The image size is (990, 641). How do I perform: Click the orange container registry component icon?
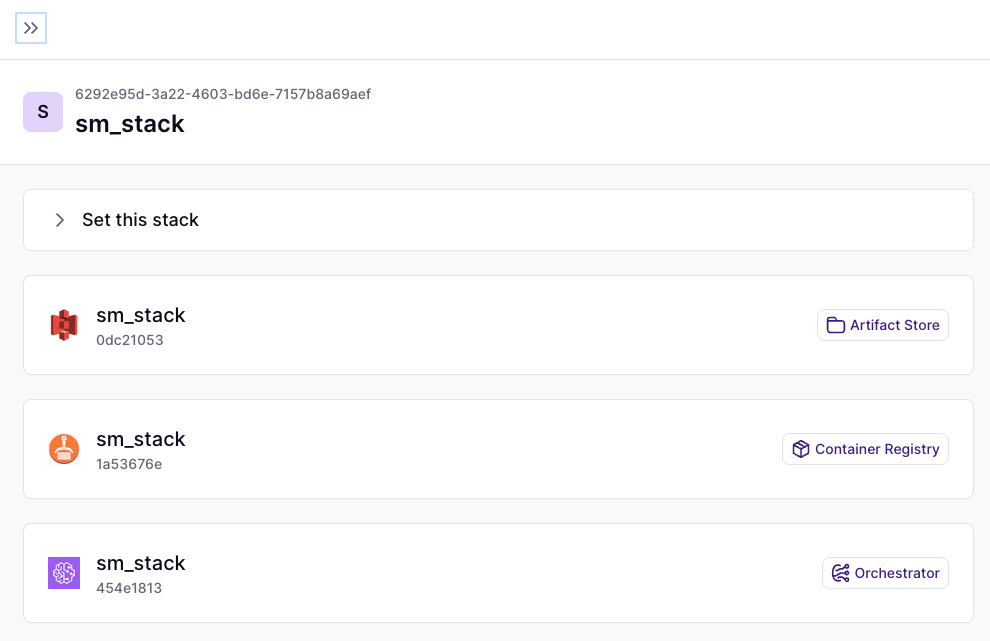tap(64, 449)
